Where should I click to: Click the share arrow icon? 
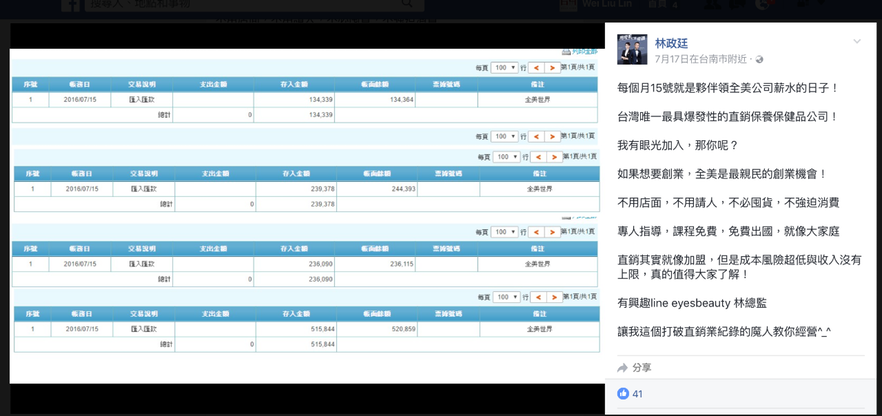[x=622, y=368]
